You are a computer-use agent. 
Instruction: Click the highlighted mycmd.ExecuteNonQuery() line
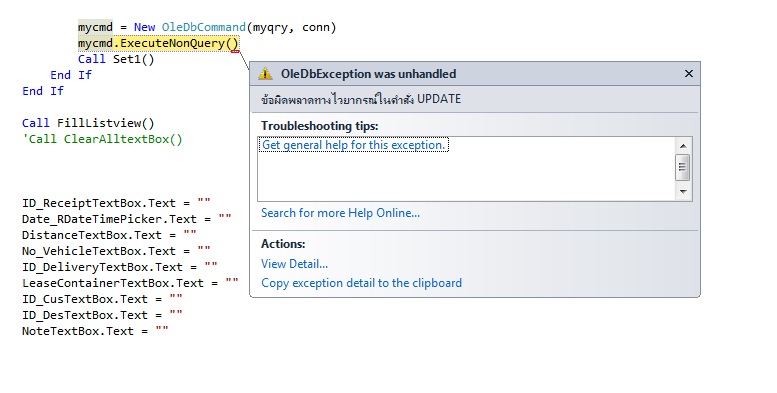158,43
